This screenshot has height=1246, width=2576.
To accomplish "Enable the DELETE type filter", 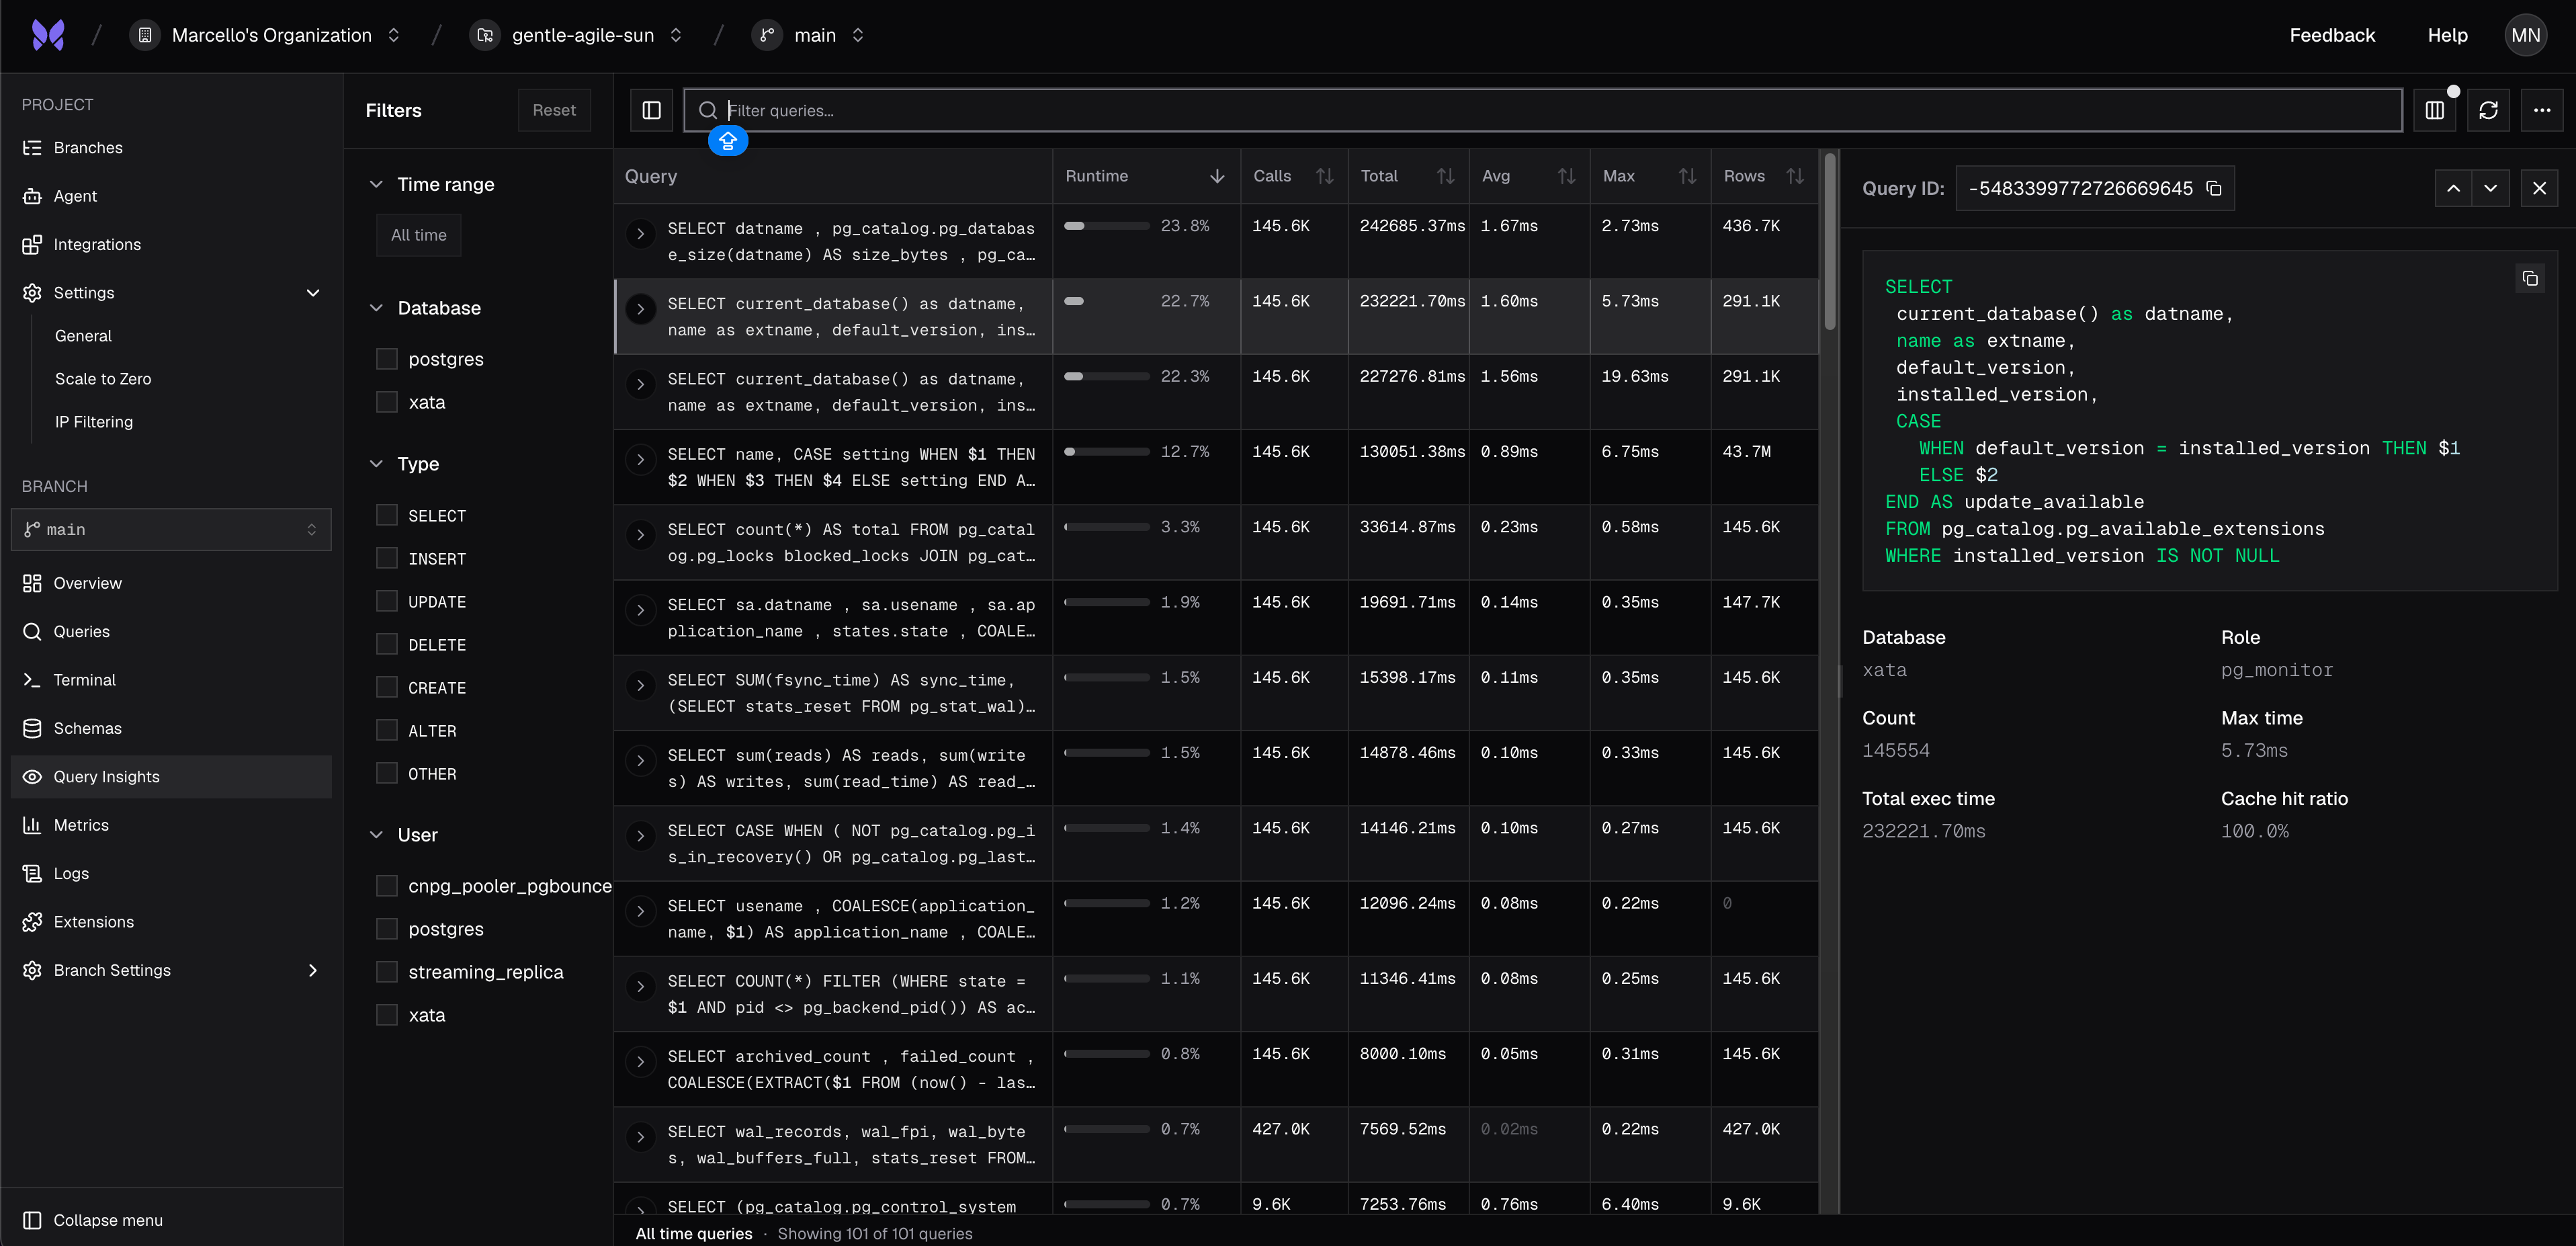I will coord(387,644).
